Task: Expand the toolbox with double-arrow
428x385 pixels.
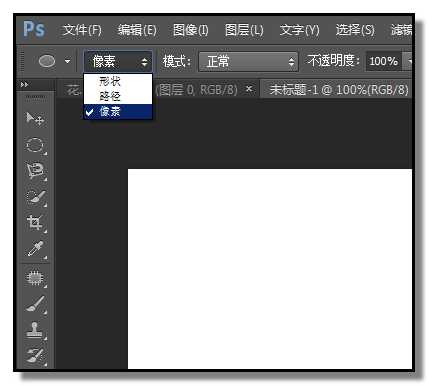Action: 24,85
